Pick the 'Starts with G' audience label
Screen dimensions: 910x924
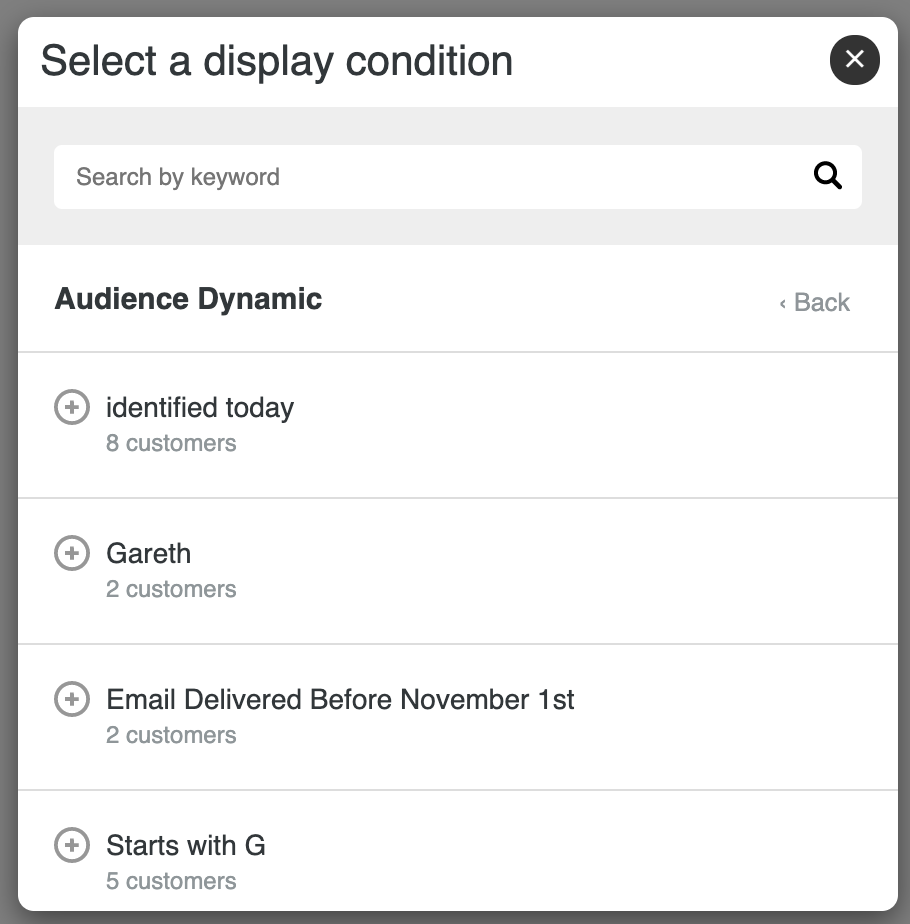pyautogui.click(x=186, y=846)
